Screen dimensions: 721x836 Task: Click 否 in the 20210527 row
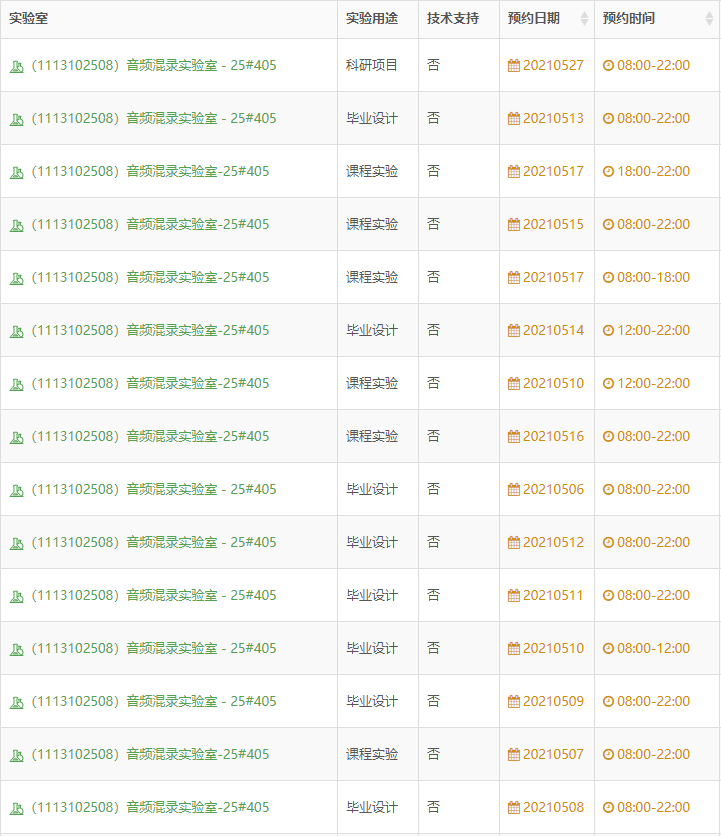[x=434, y=66]
